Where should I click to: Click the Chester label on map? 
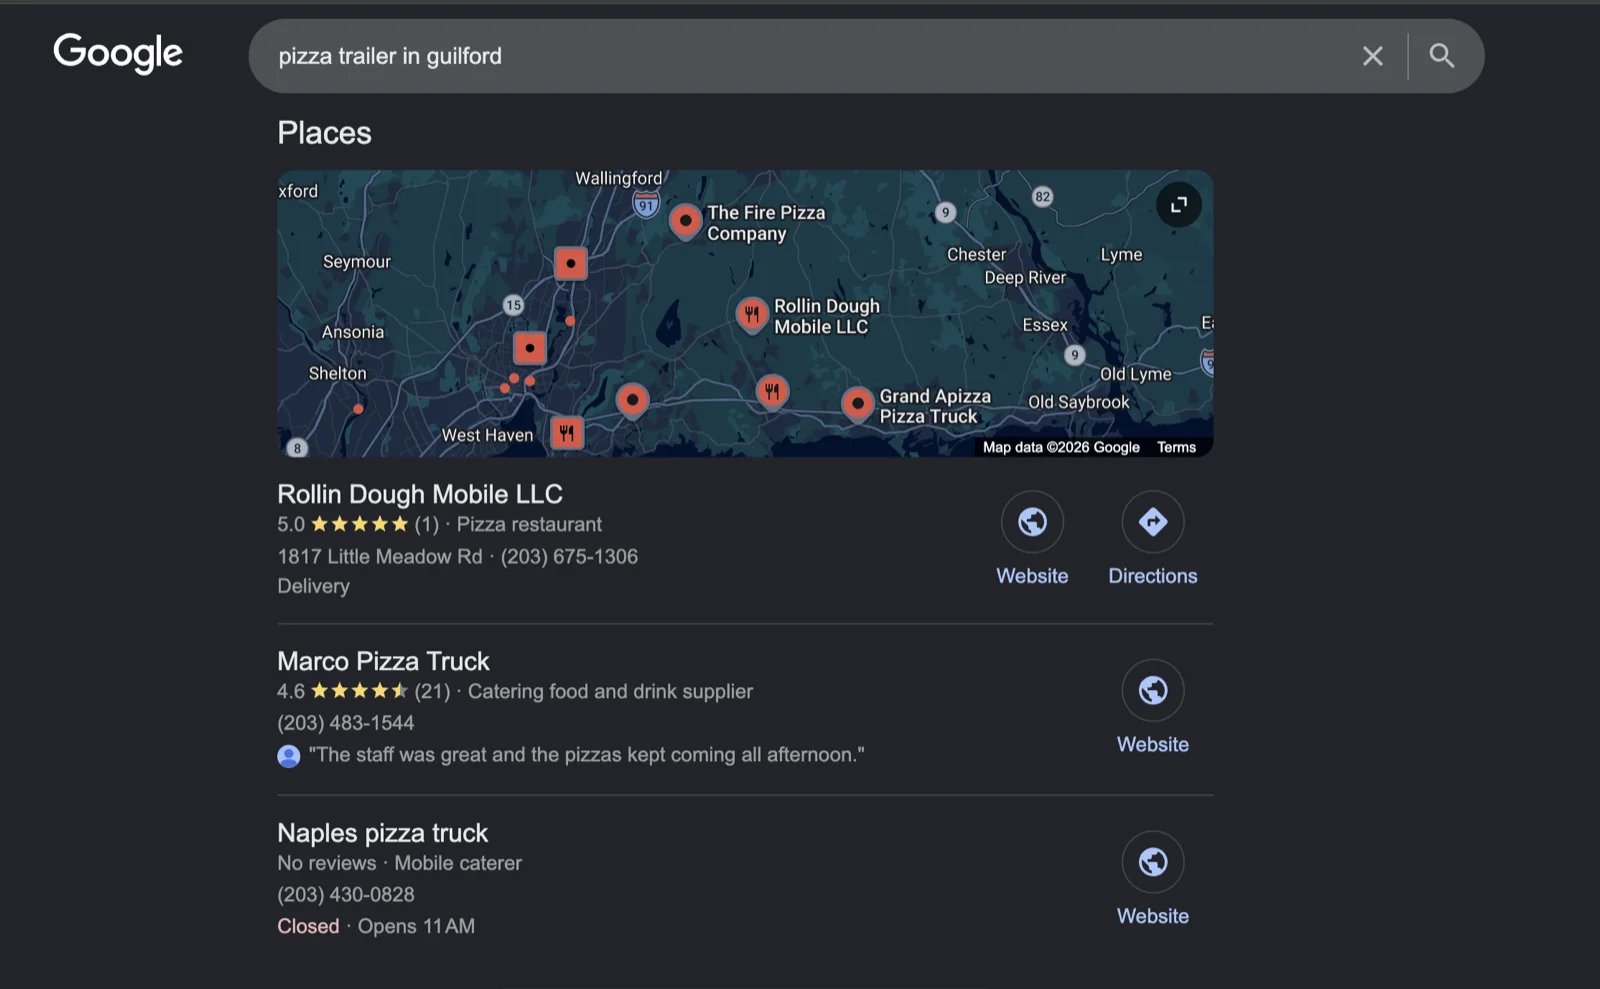tap(977, 255)
